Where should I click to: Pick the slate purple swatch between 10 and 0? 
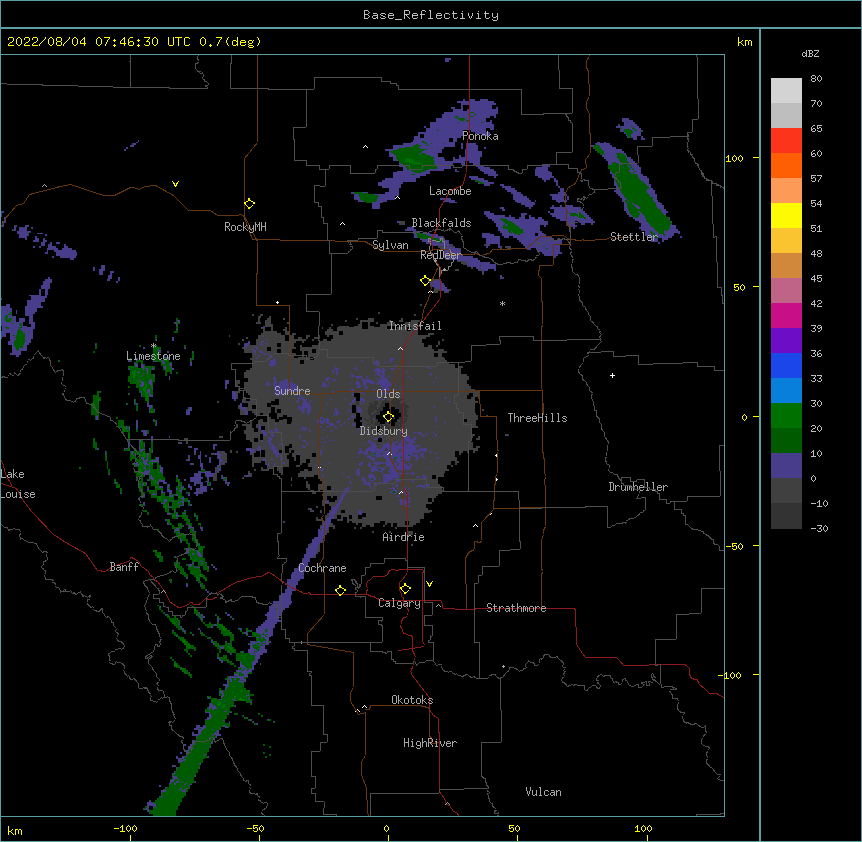786,466
